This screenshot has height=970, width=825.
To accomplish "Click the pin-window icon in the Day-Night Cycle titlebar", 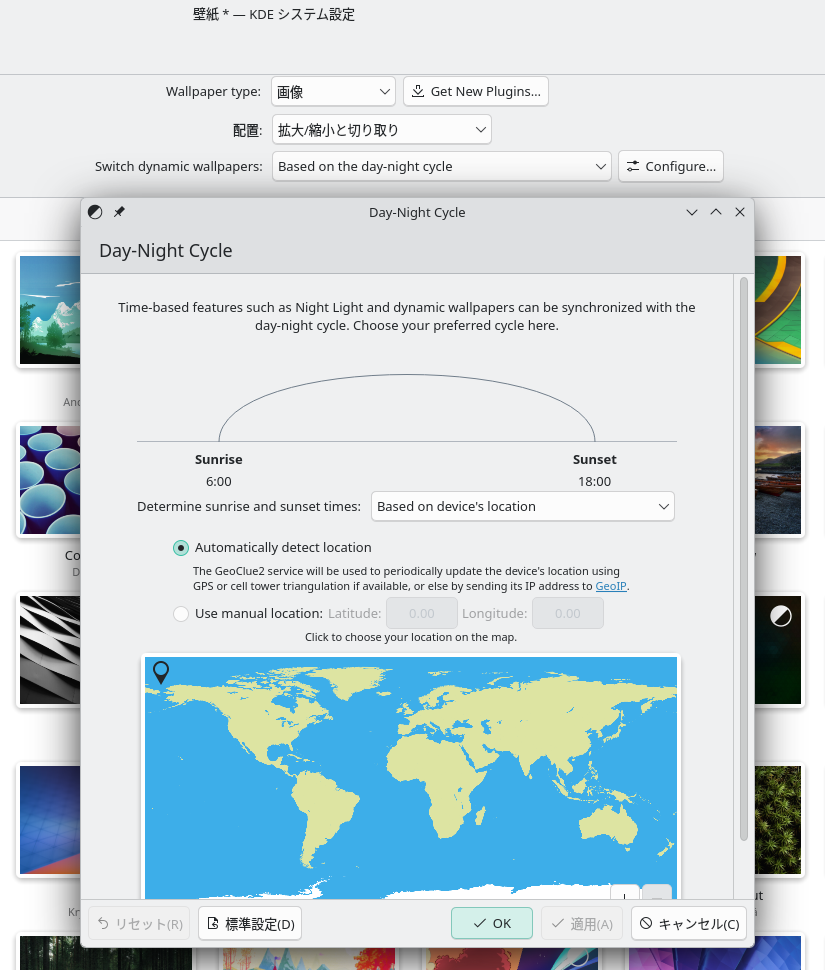I will [119, 212].
